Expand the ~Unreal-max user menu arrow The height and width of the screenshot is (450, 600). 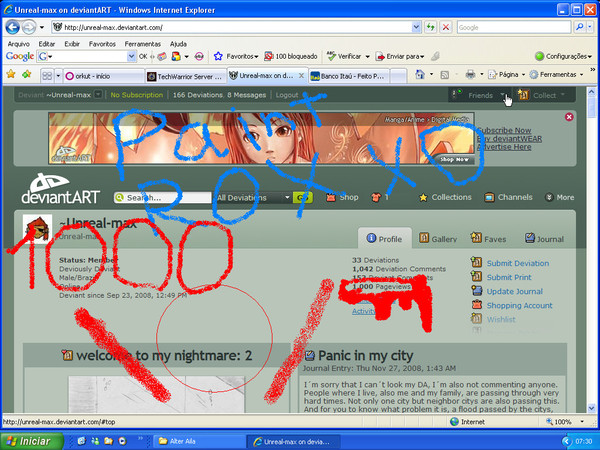click(x=98, y=95)
